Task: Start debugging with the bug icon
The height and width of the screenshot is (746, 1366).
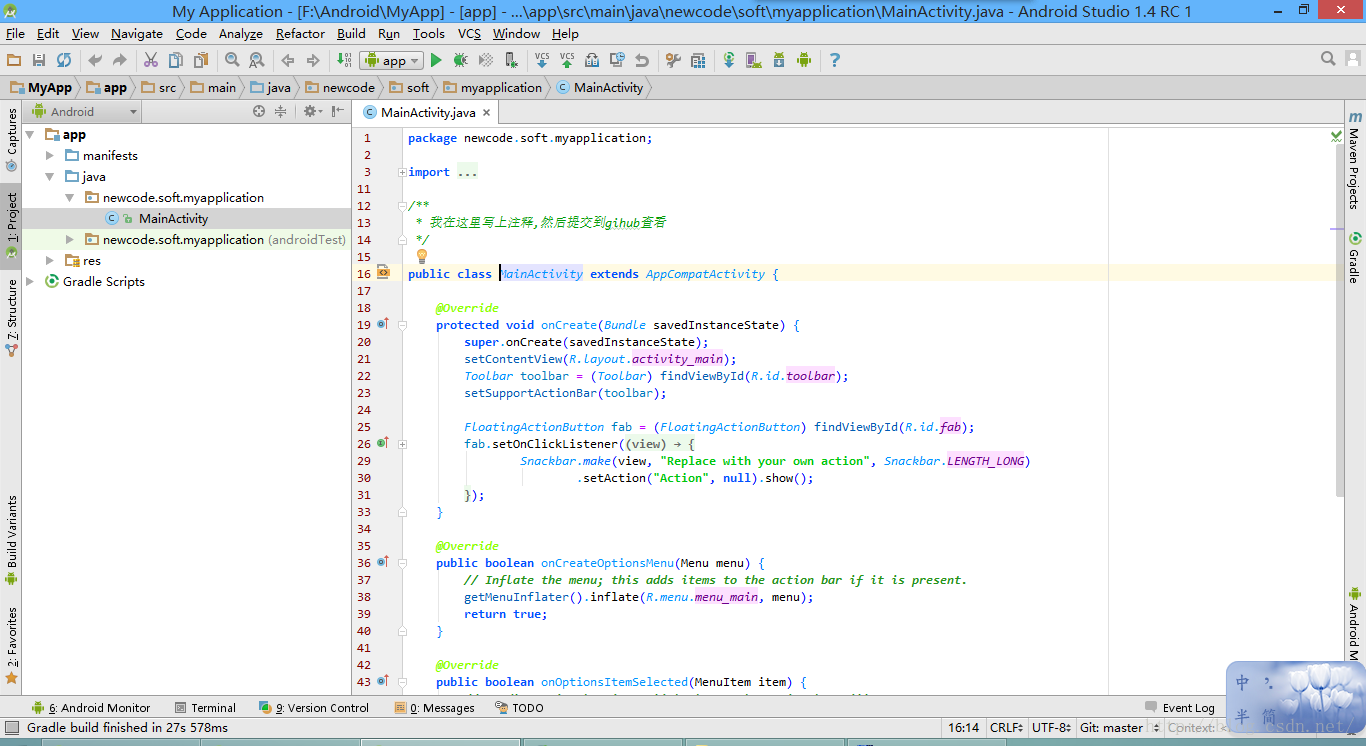Action: 461,60
